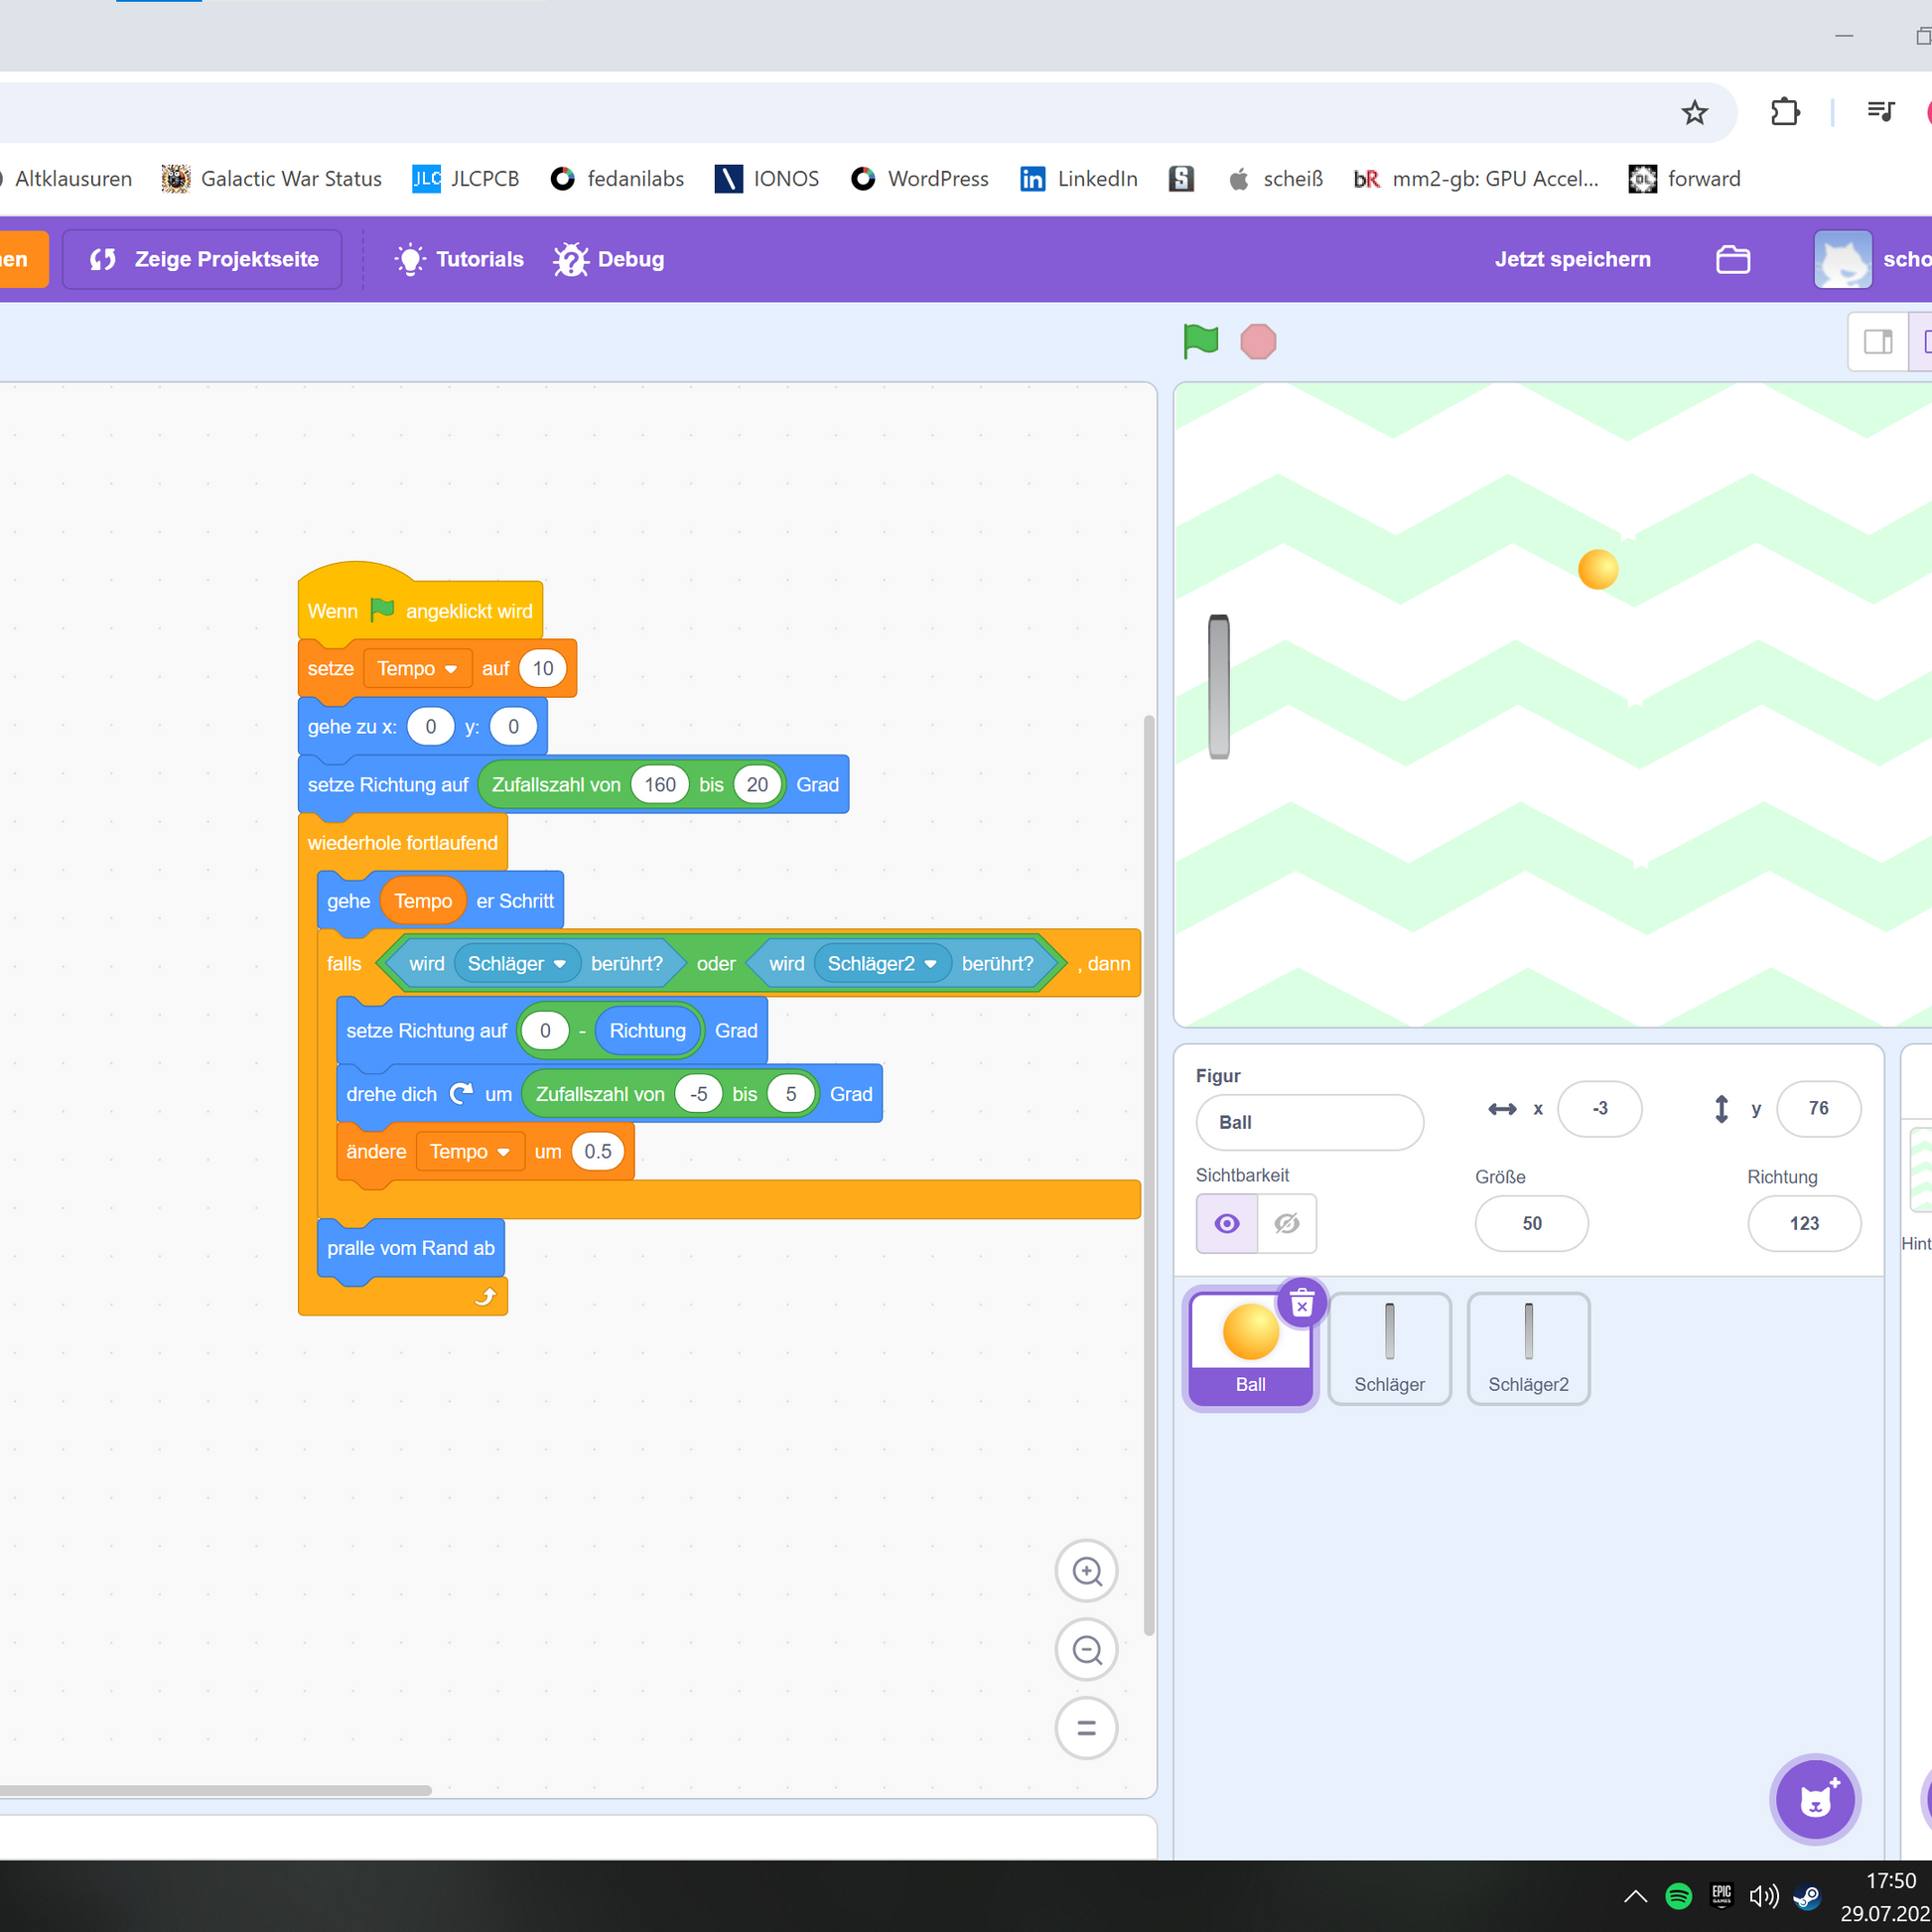Open Tempo dropdown in setze block

click(x=450, y=669)
